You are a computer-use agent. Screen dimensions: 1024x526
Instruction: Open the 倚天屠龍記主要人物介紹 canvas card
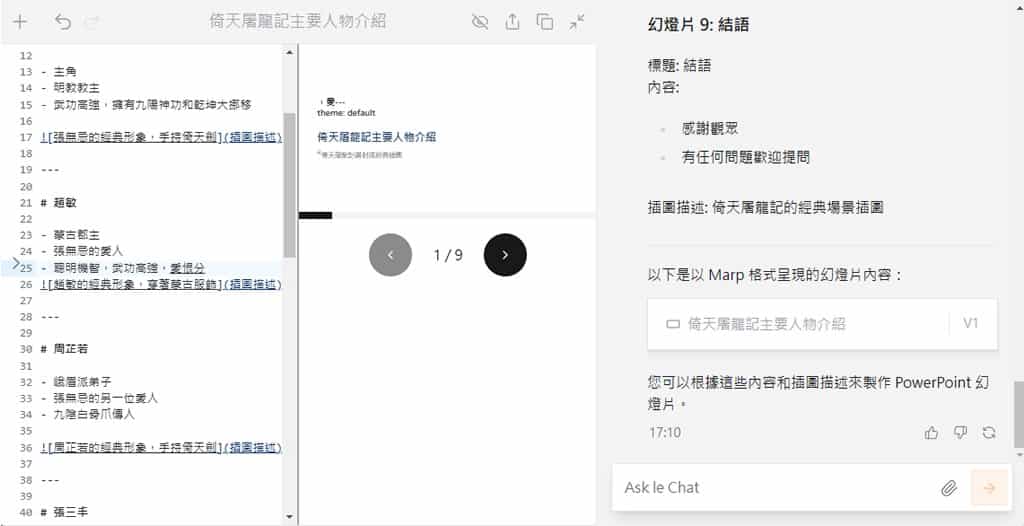[x=822, y=324]
